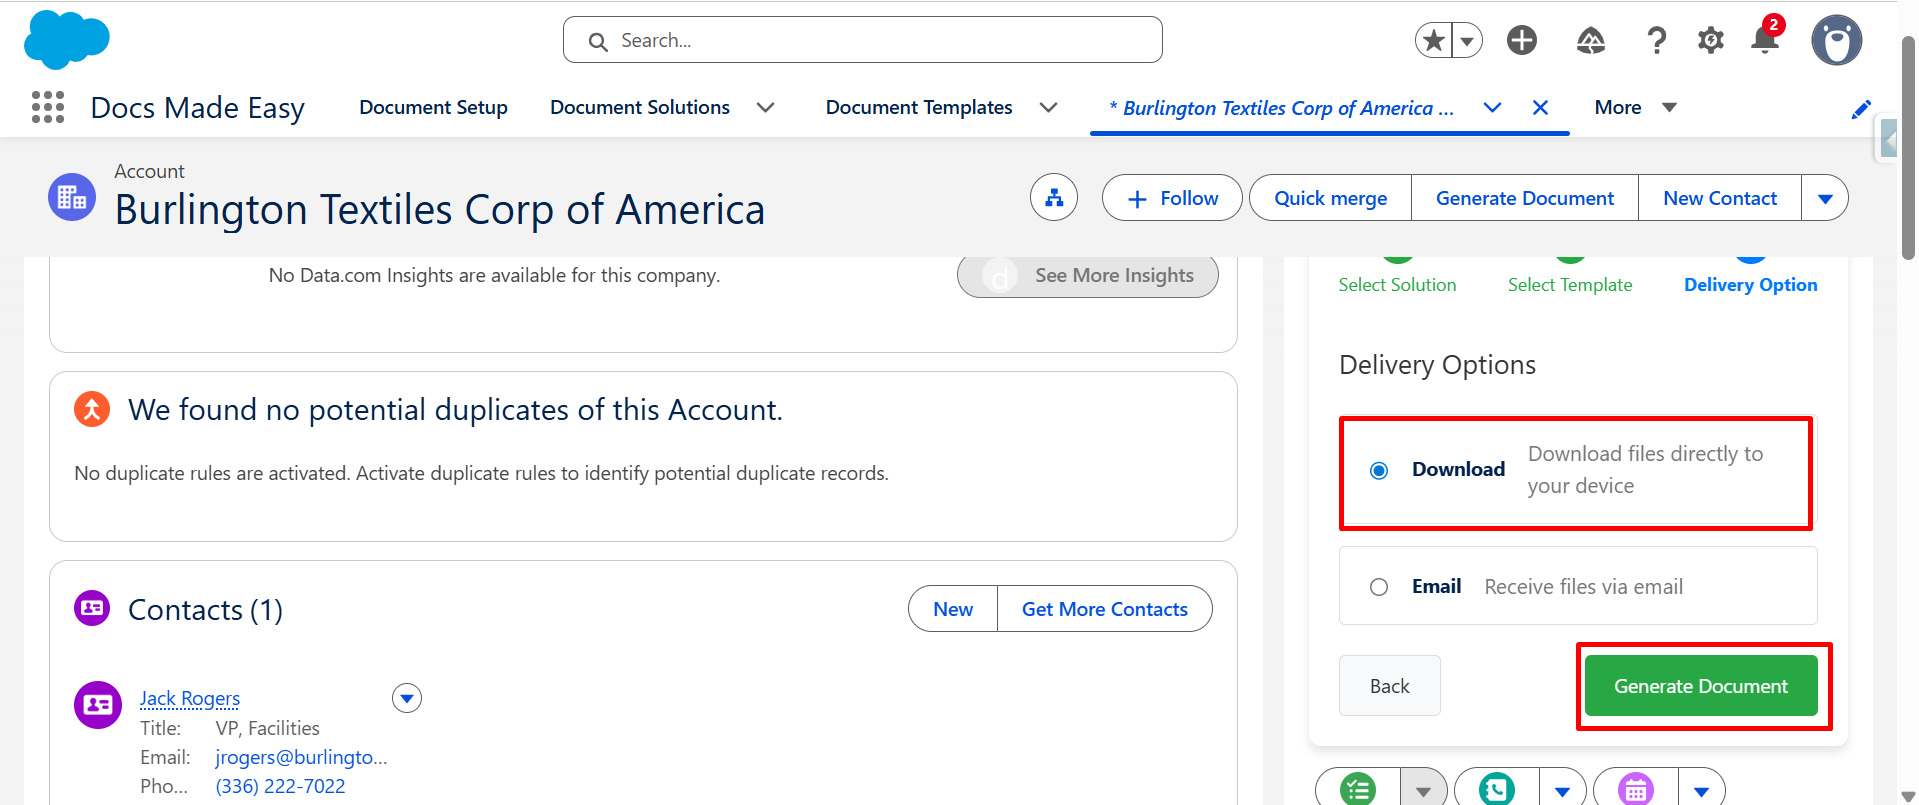1919x805 pixels.
Task: Open the App Launcher grid
Action: click(48, 107)
